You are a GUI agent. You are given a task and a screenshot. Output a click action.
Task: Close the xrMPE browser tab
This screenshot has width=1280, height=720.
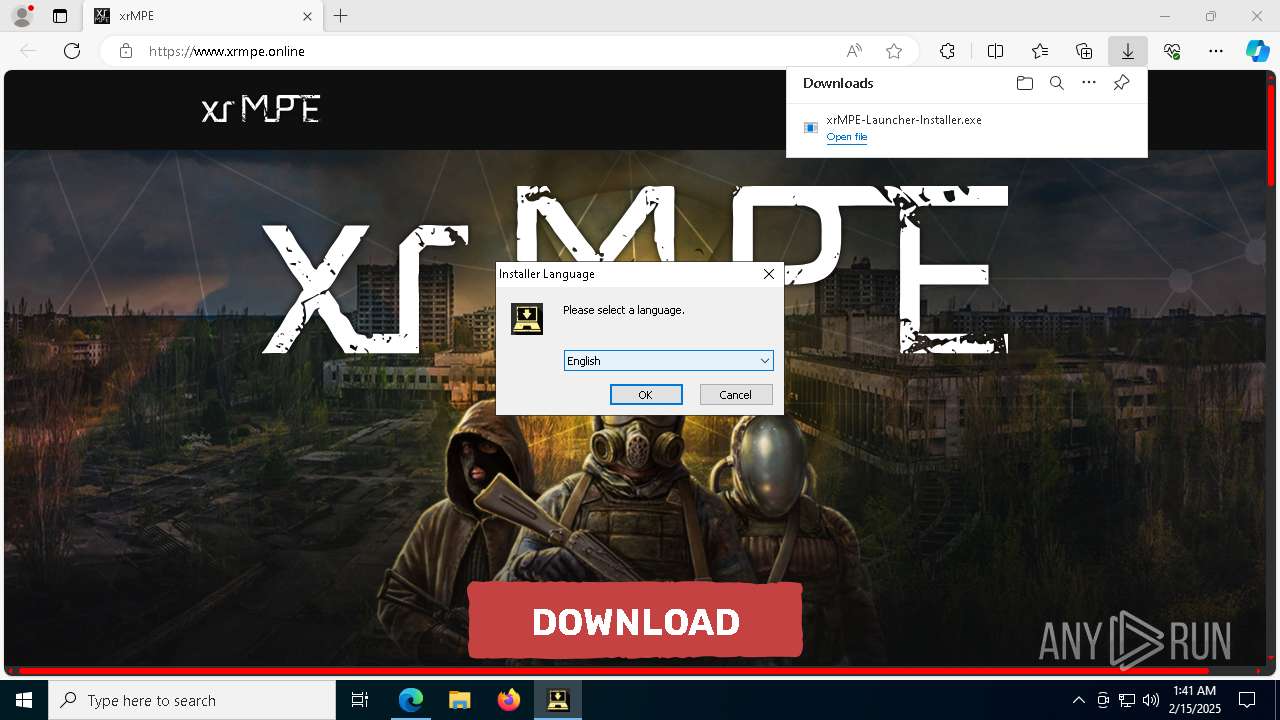[x=307, y=16]
